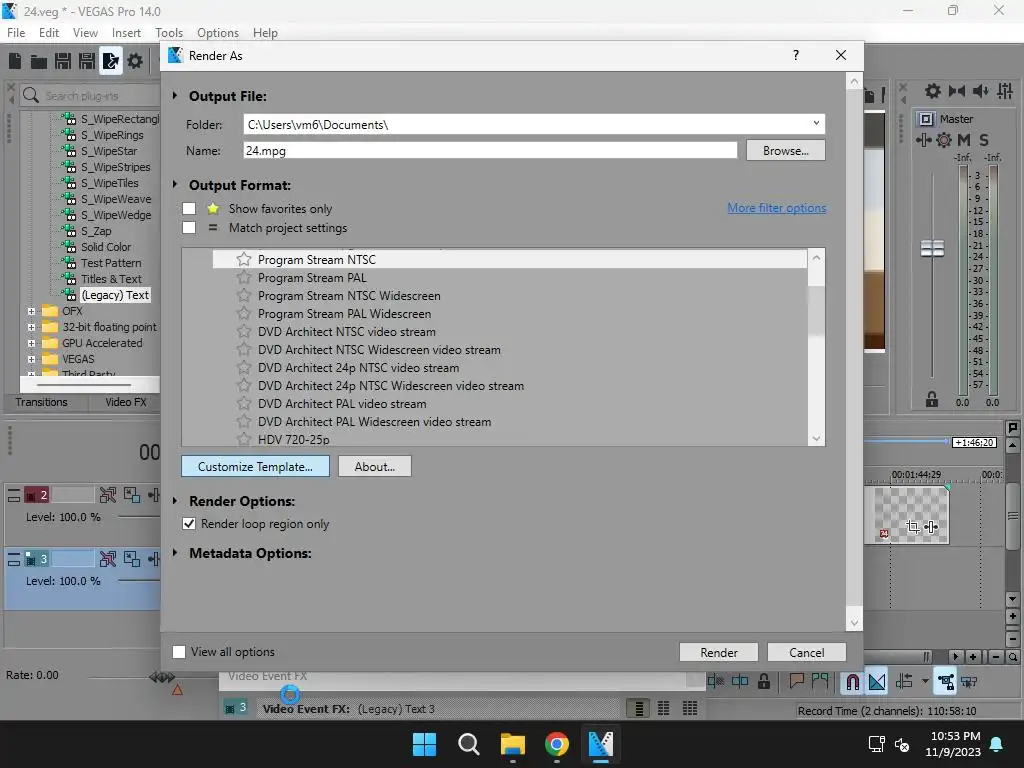Open More filter options link
Viewport: 1024px width, 768px height.
(x=776, y=208)
